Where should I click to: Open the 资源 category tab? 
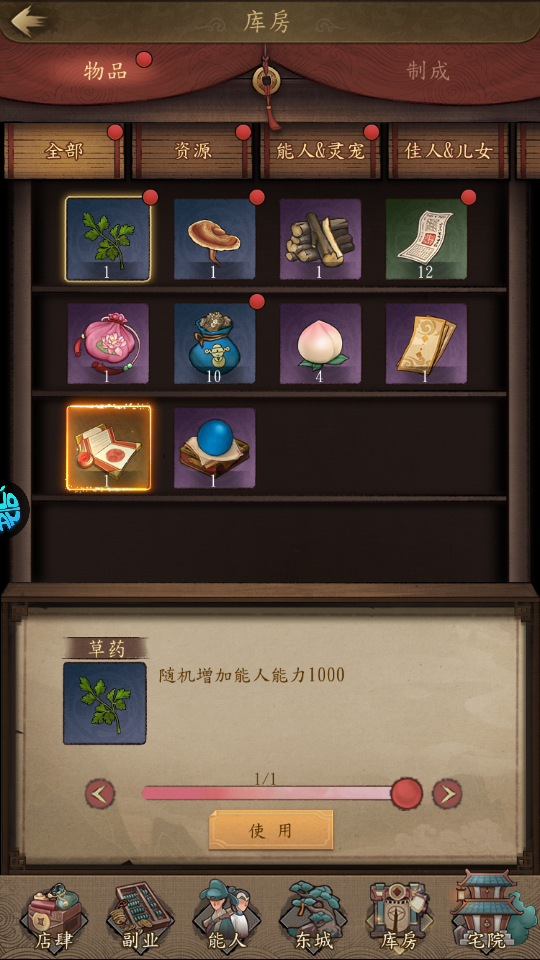pyautogui.click(x=192, y=151)
